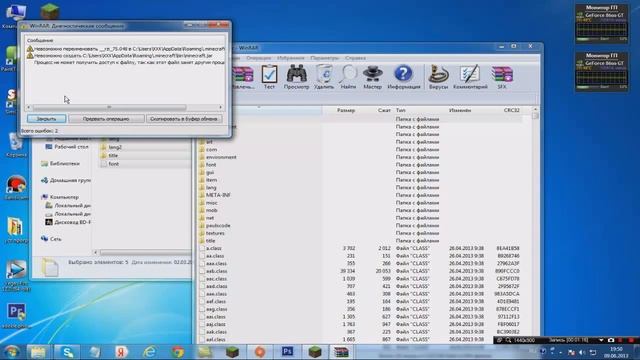
Task: Open the Операции menu in WinRAR
Action: coord(258,58)
